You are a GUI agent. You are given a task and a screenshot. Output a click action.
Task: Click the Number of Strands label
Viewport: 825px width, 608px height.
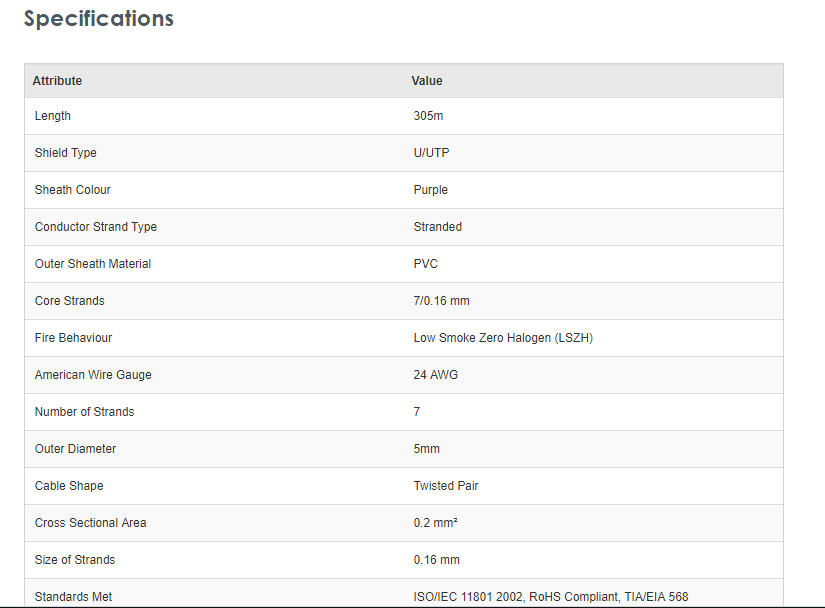point(84,412)
